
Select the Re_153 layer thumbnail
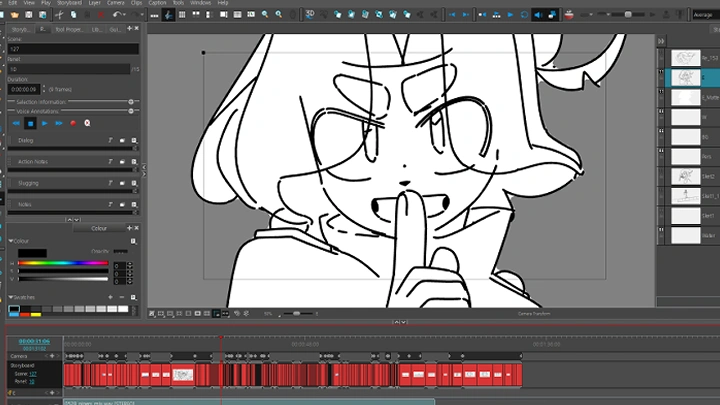click(x=686, y=58)
